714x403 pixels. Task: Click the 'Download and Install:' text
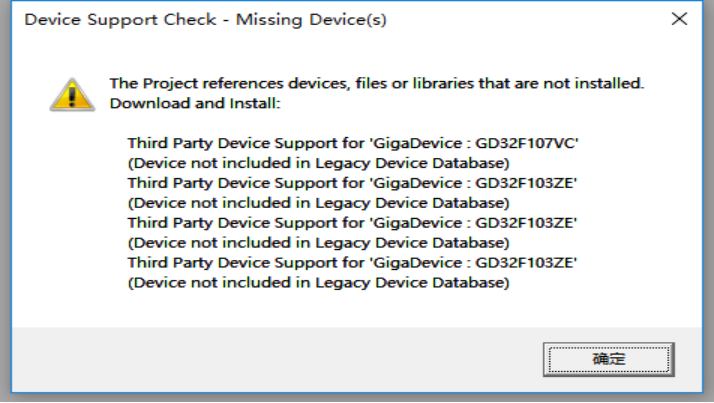(x=195, y=103)
